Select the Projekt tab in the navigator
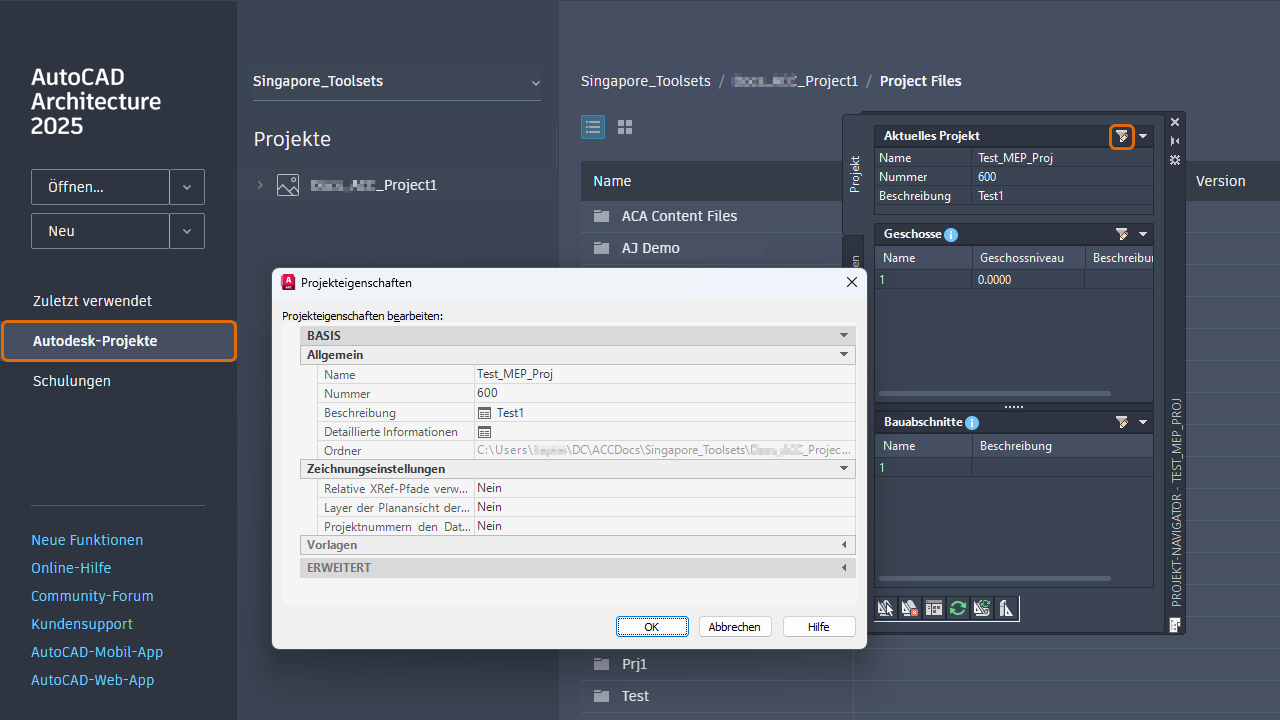The image size is (1280, 720). tap(855, 174)
